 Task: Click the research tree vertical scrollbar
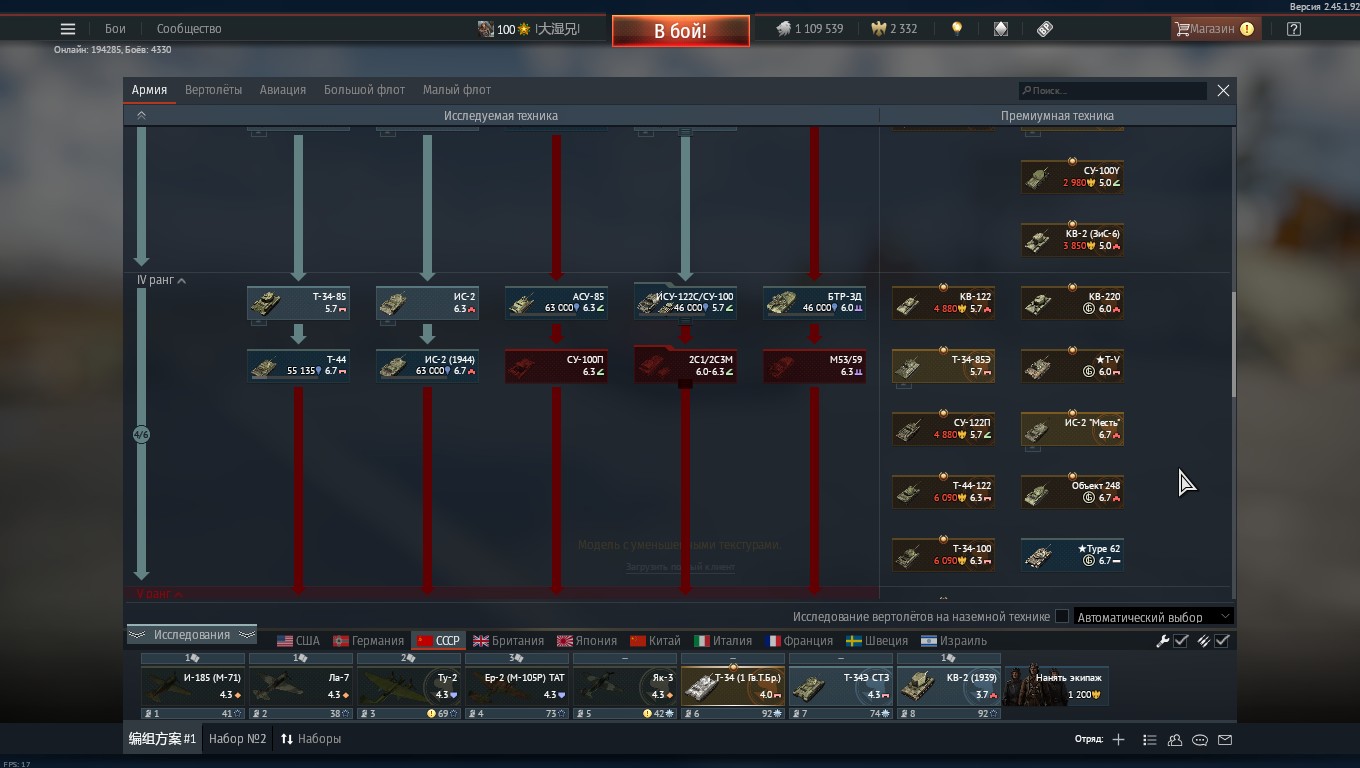1233,343
